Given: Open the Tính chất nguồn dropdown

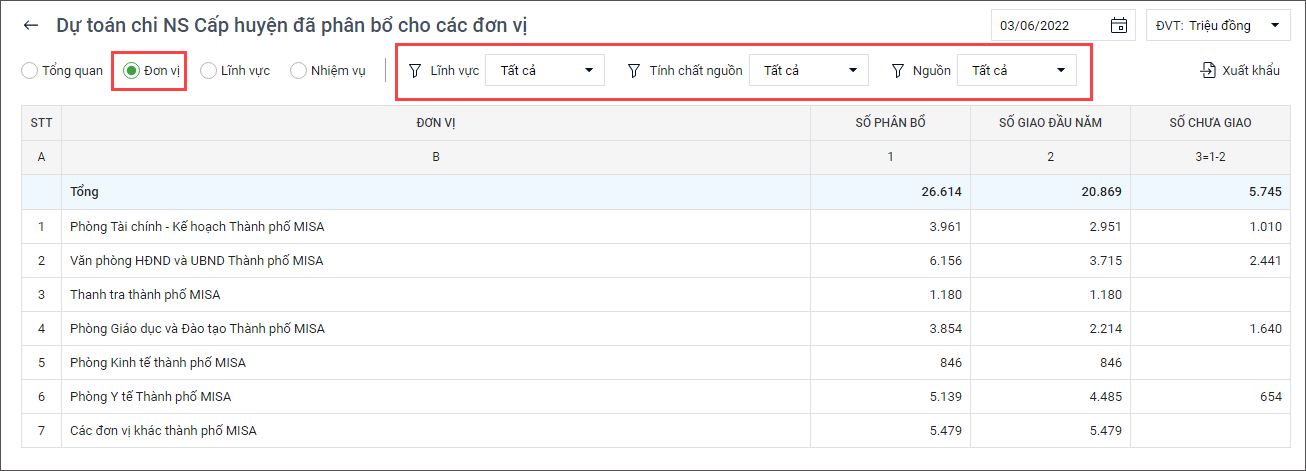Looking at the screenshot, I should tap(808, 70).
